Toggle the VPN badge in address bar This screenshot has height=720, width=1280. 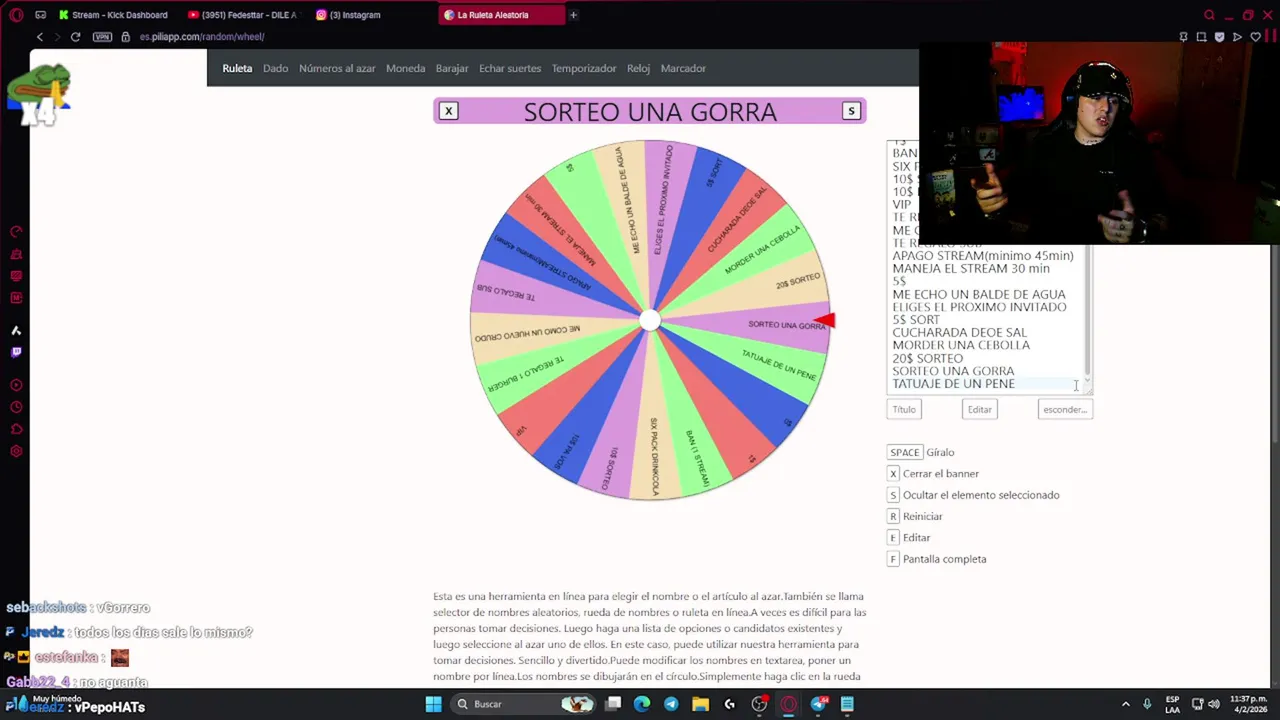point(102,37)
